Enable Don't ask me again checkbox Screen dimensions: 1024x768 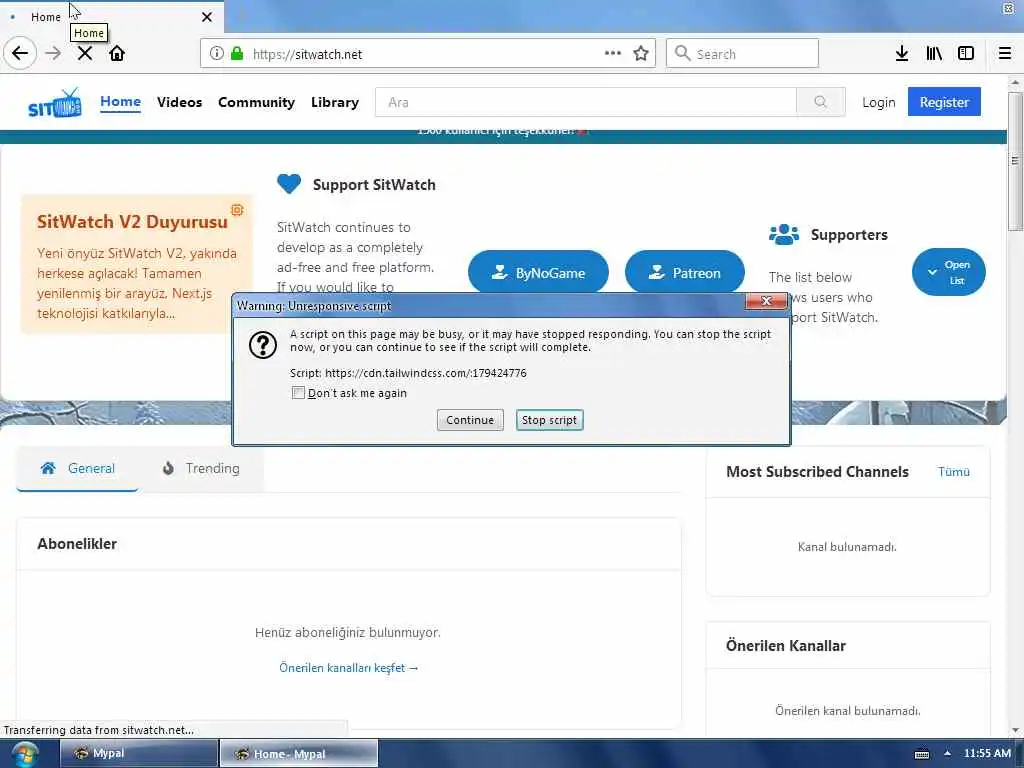298,392
